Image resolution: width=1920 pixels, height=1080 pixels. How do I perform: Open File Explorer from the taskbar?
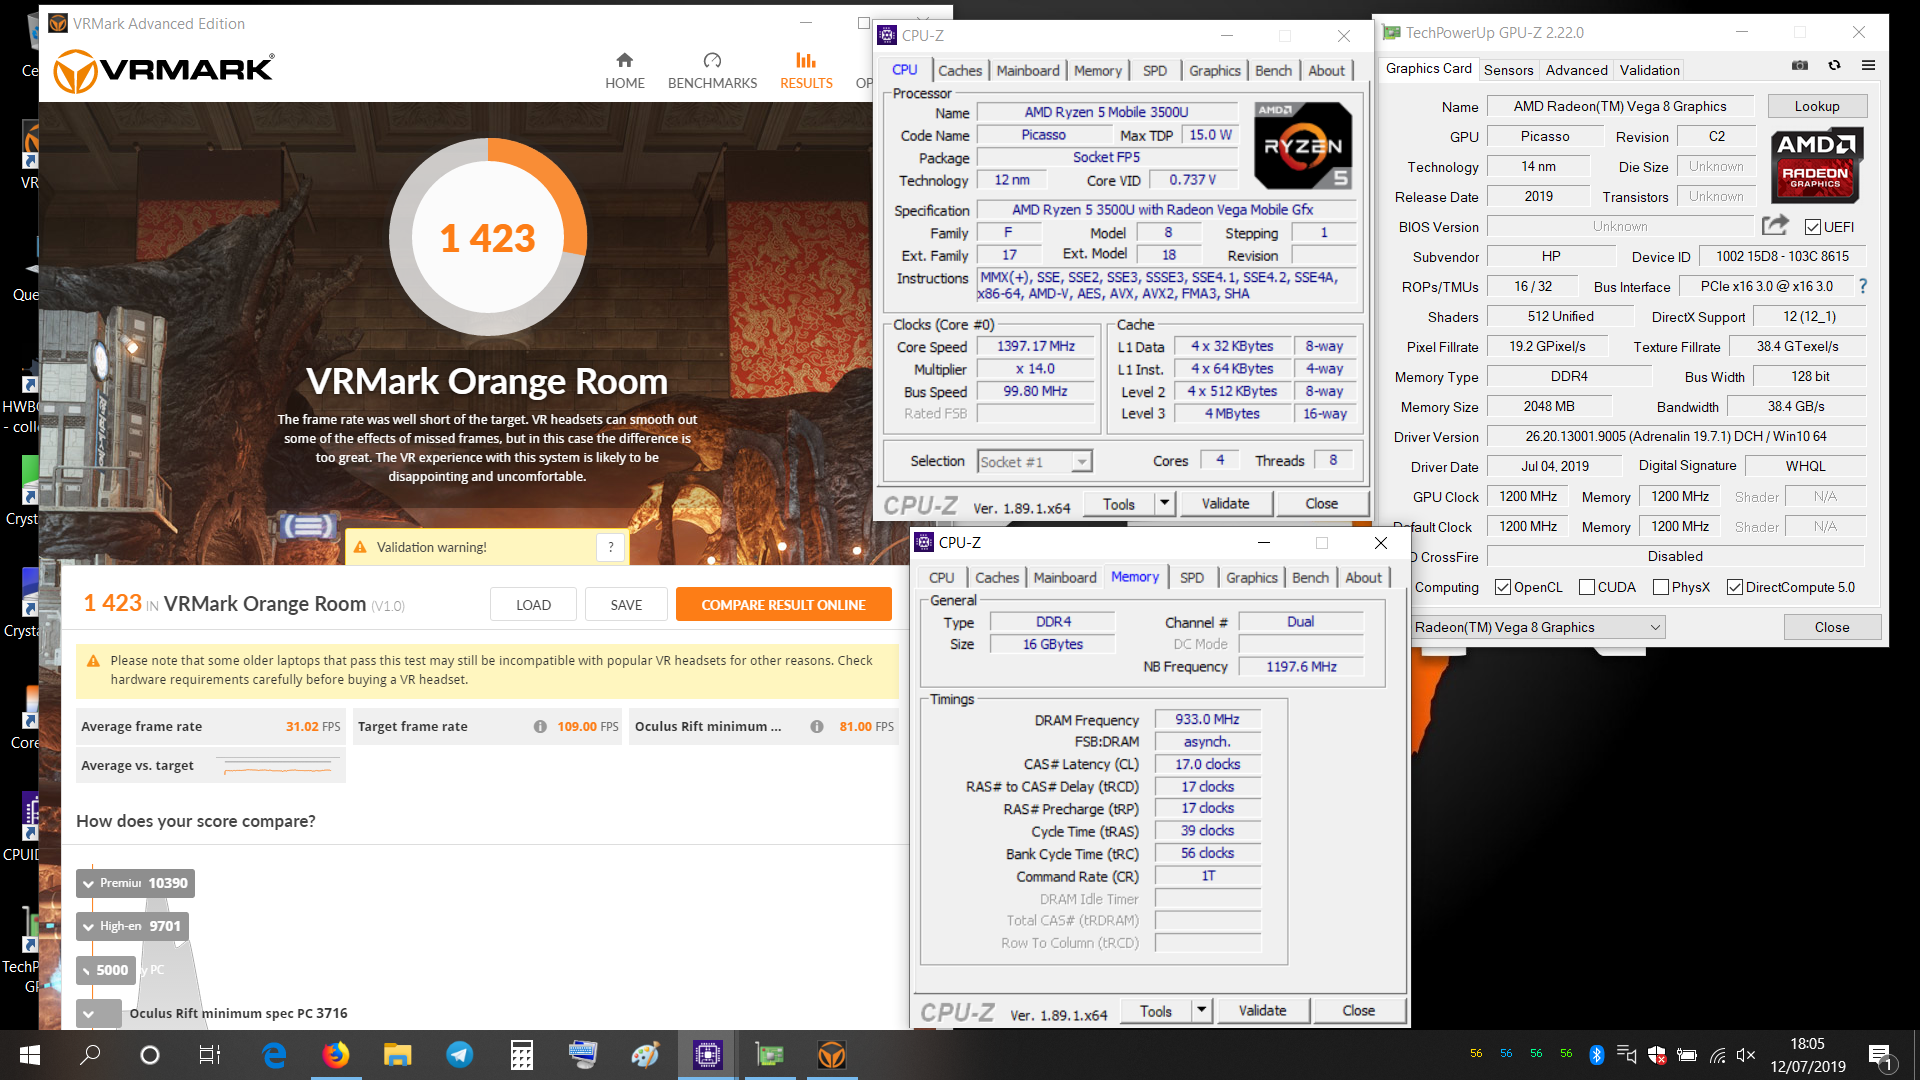(x=398, y=1055)
